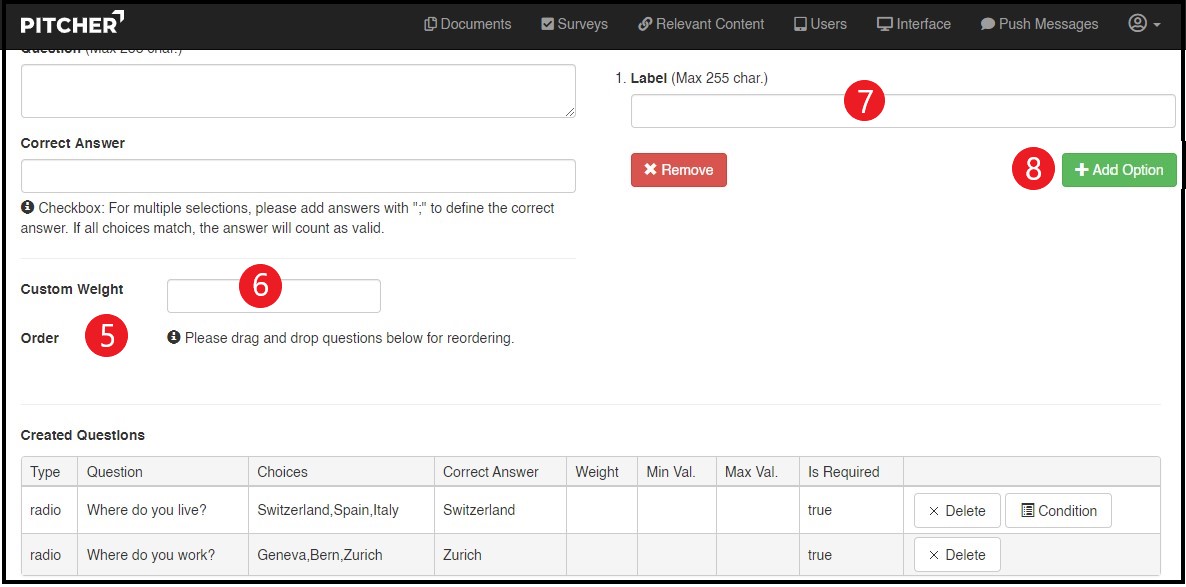Open Condition for 'Where do you live?'

pos(1058,511)
